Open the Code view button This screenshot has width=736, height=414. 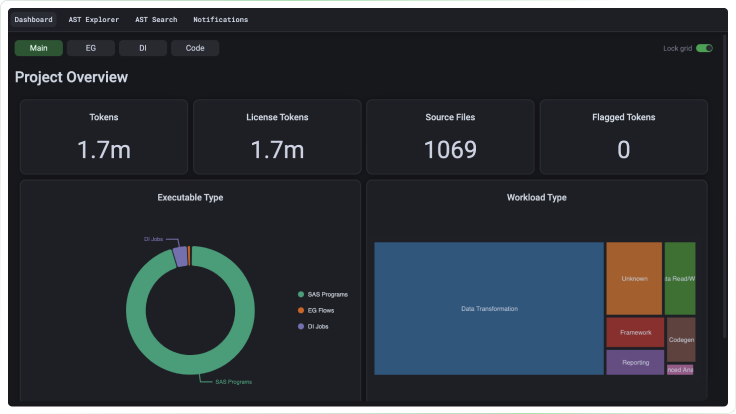pyautogui.click(x=195, y=48)
